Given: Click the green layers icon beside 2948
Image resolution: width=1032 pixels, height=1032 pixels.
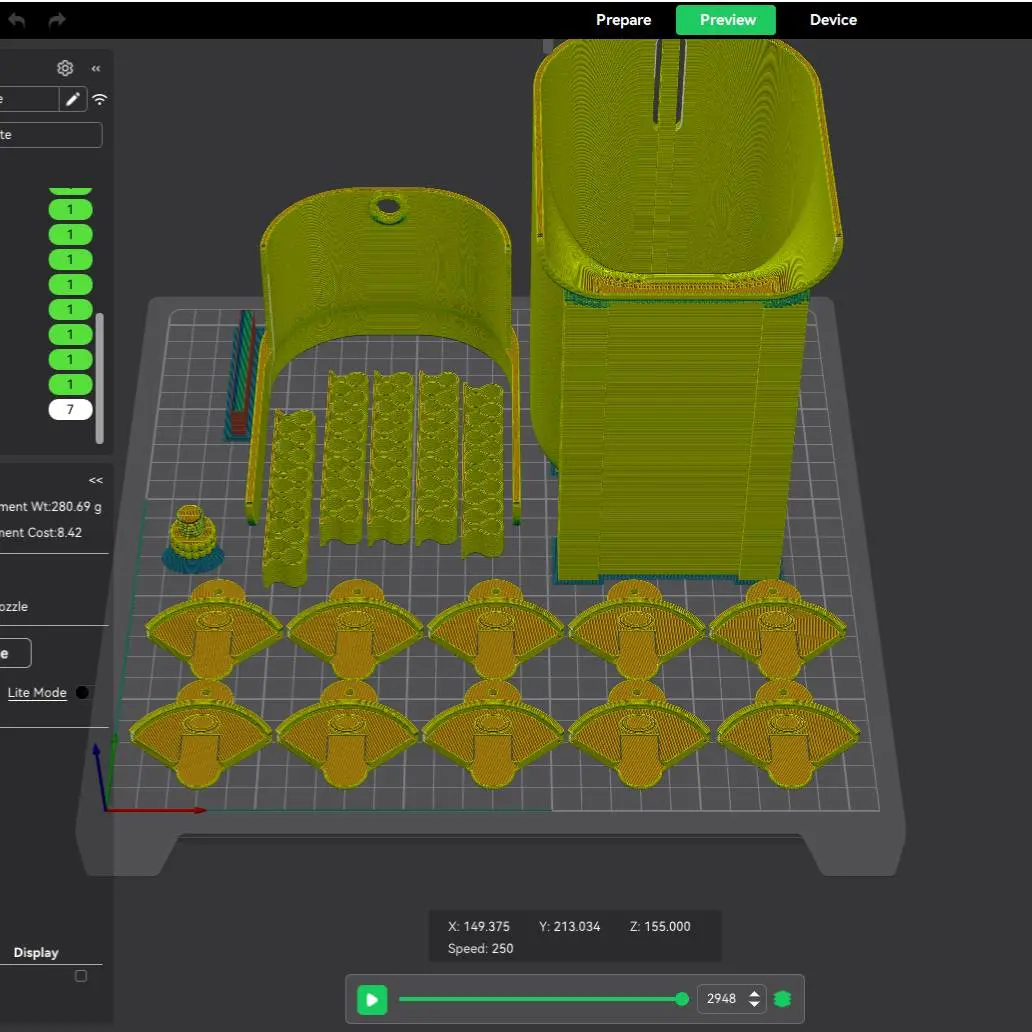Looking at the screenshot, I should pyautogui.click(x=782, y=999).
